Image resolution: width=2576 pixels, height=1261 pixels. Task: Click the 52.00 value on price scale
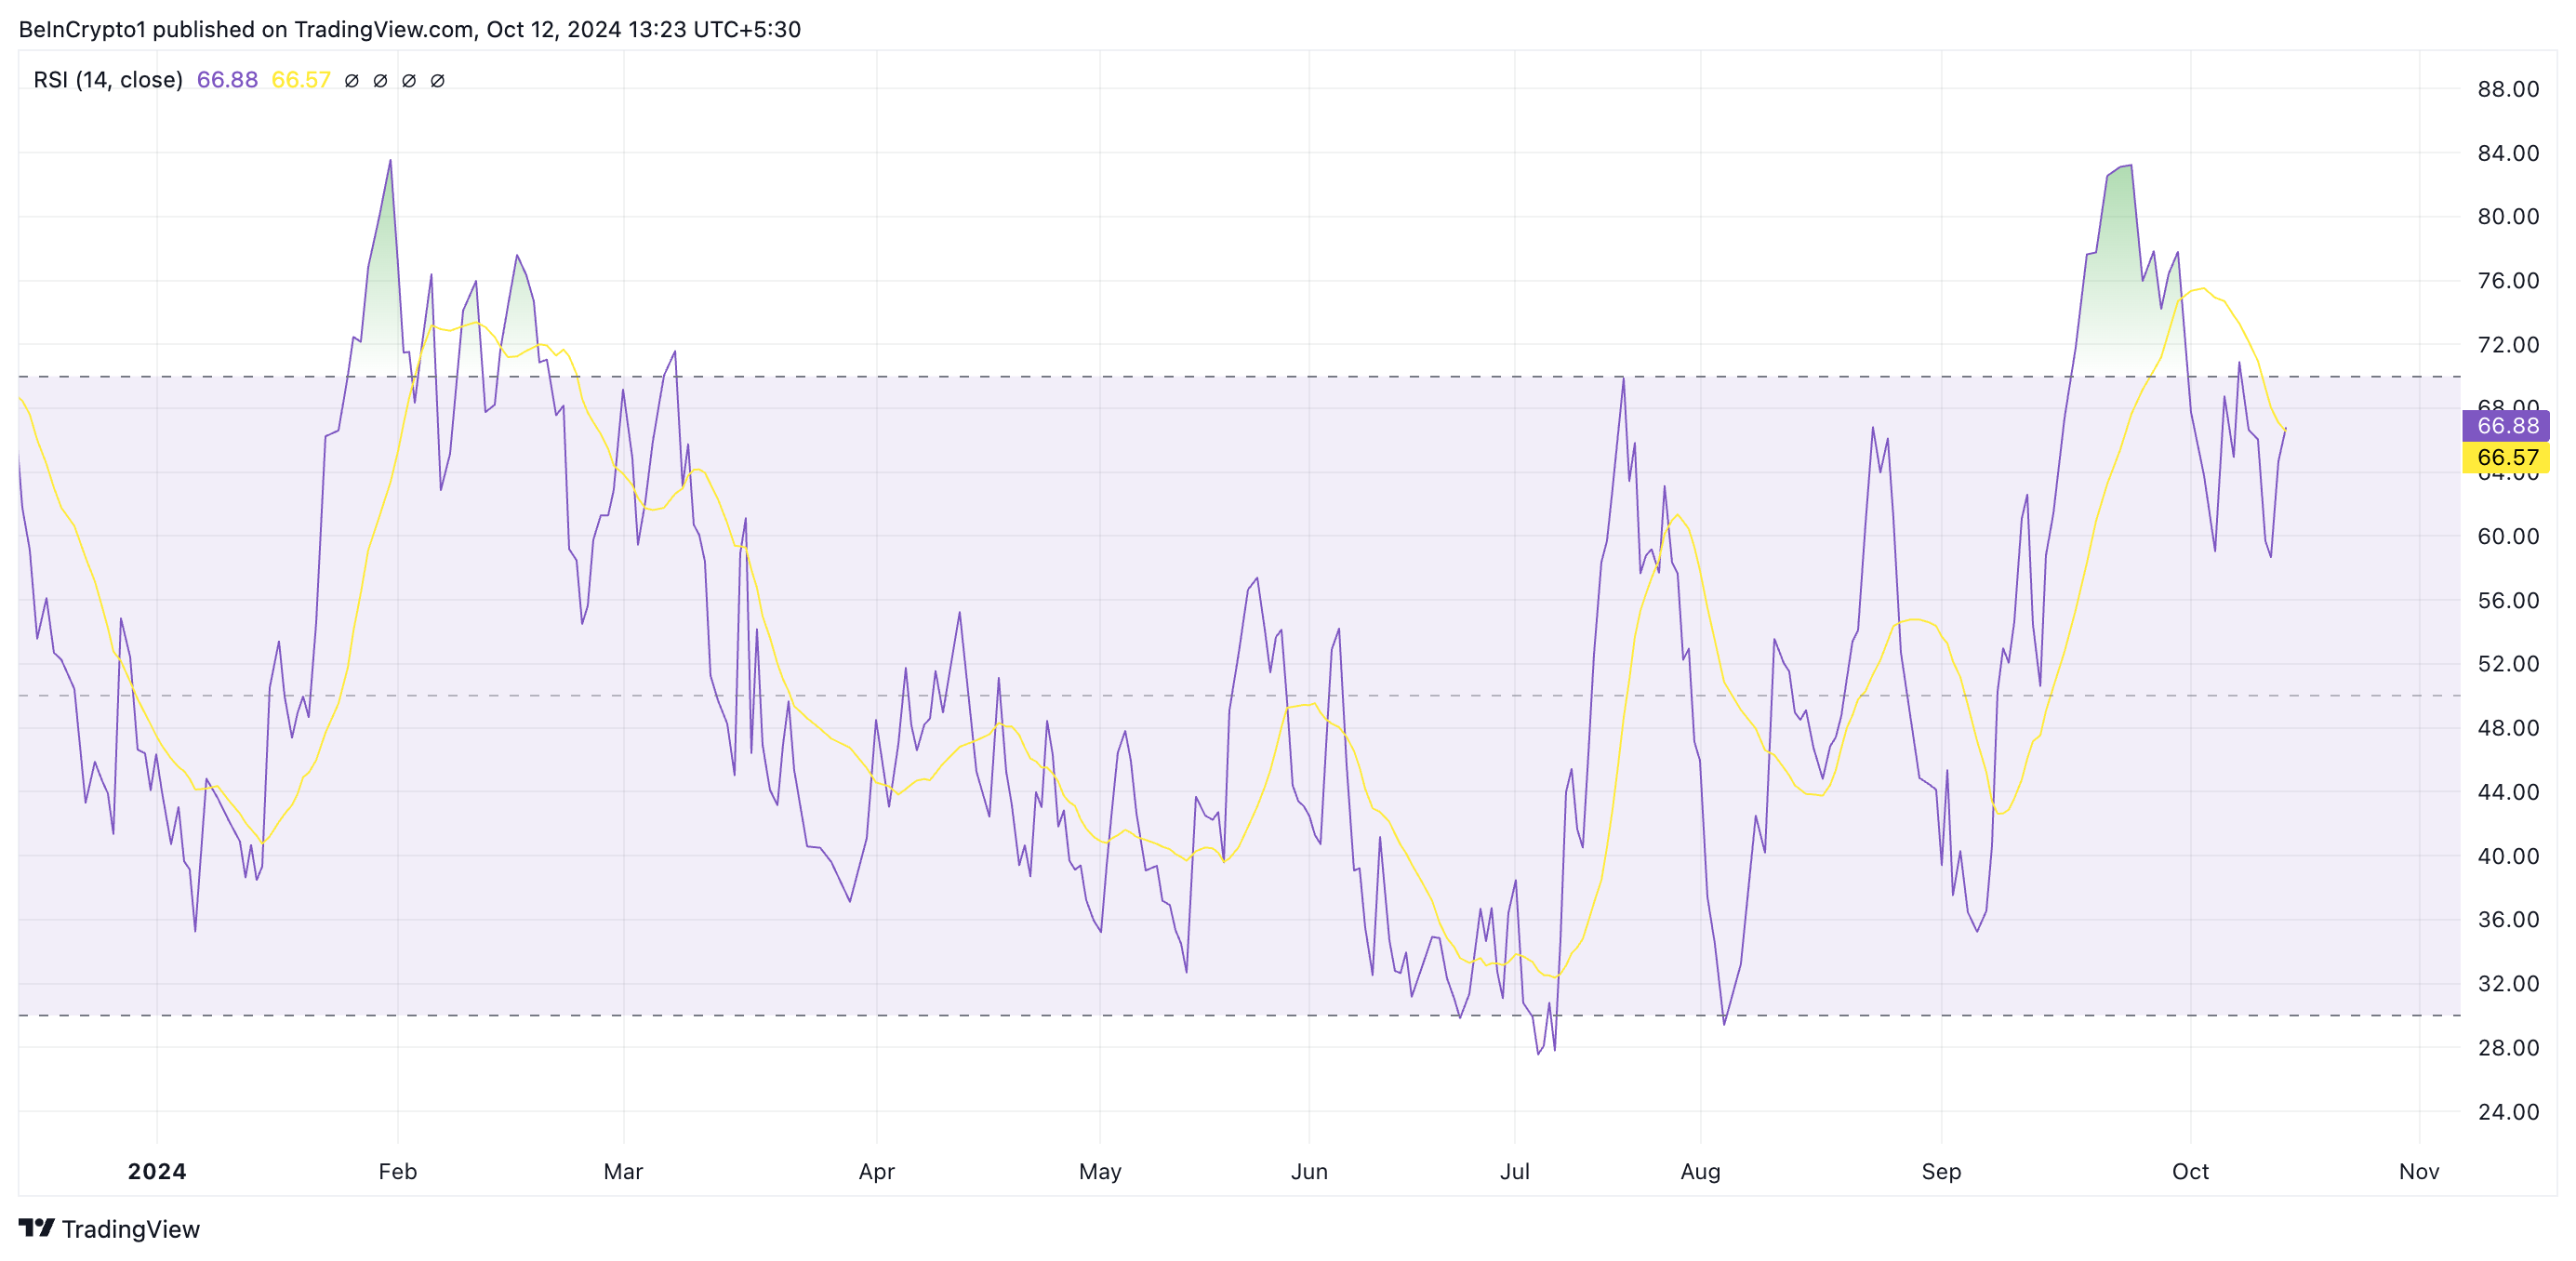2508,664
